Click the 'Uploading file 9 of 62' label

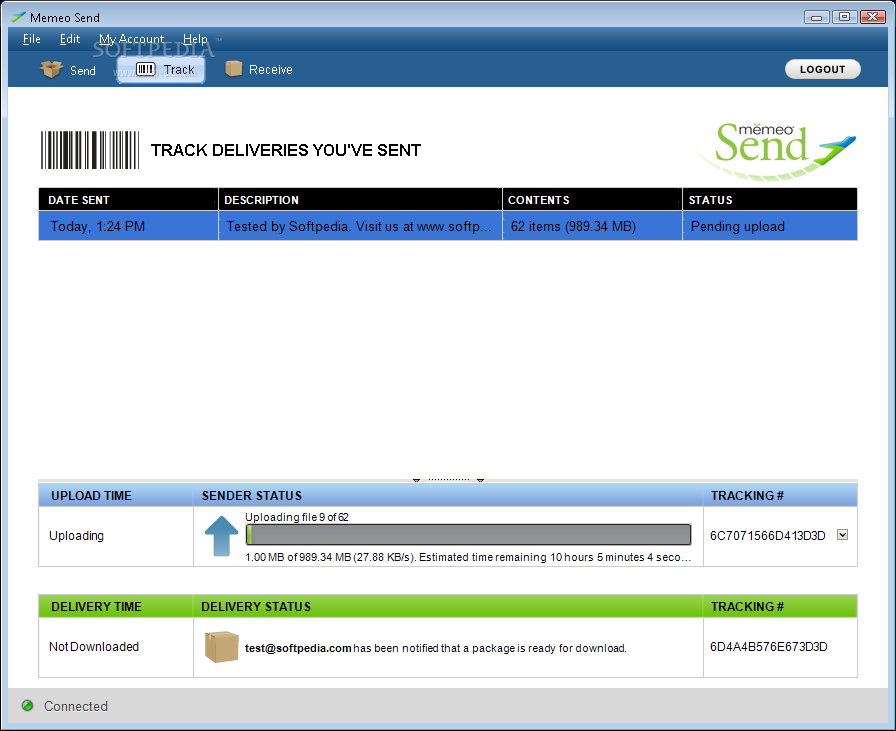(x=297, y=517)
